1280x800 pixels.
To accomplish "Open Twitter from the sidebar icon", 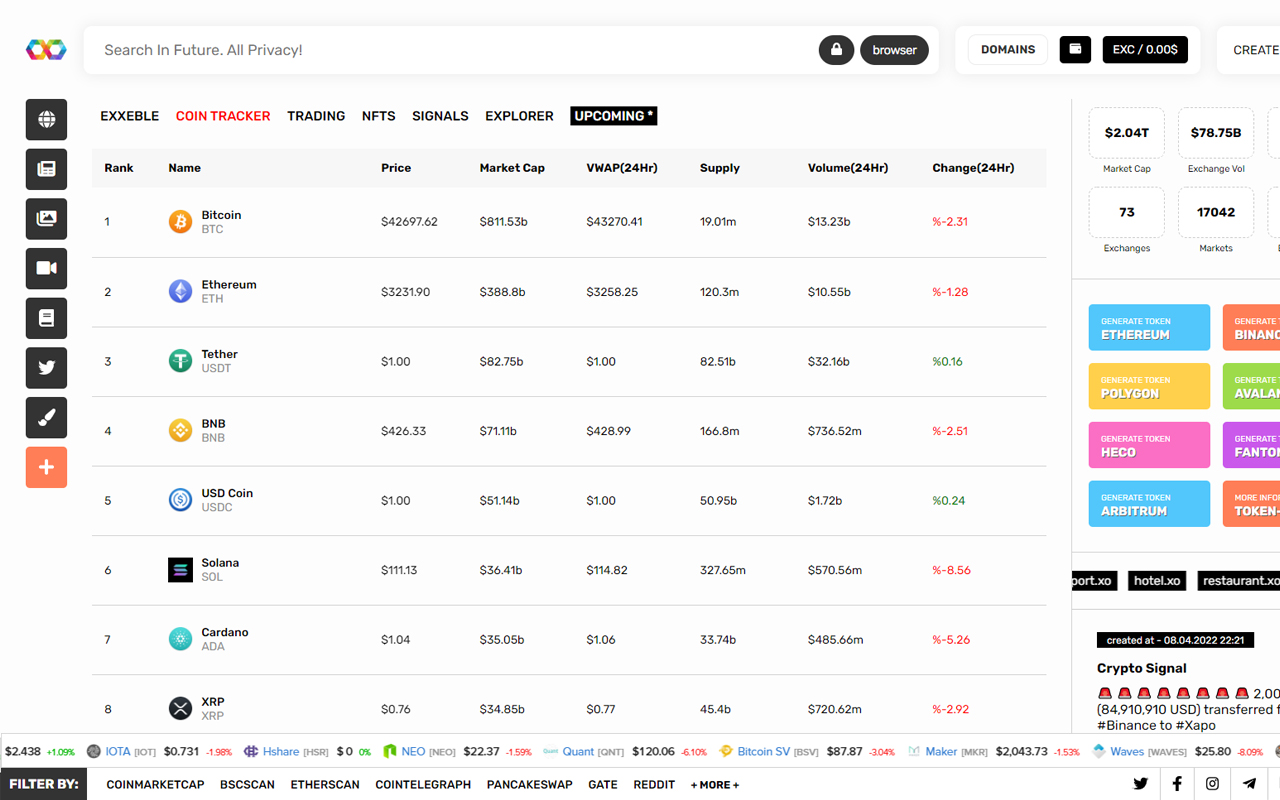I will pyautogui.click(x=46, y=368).
